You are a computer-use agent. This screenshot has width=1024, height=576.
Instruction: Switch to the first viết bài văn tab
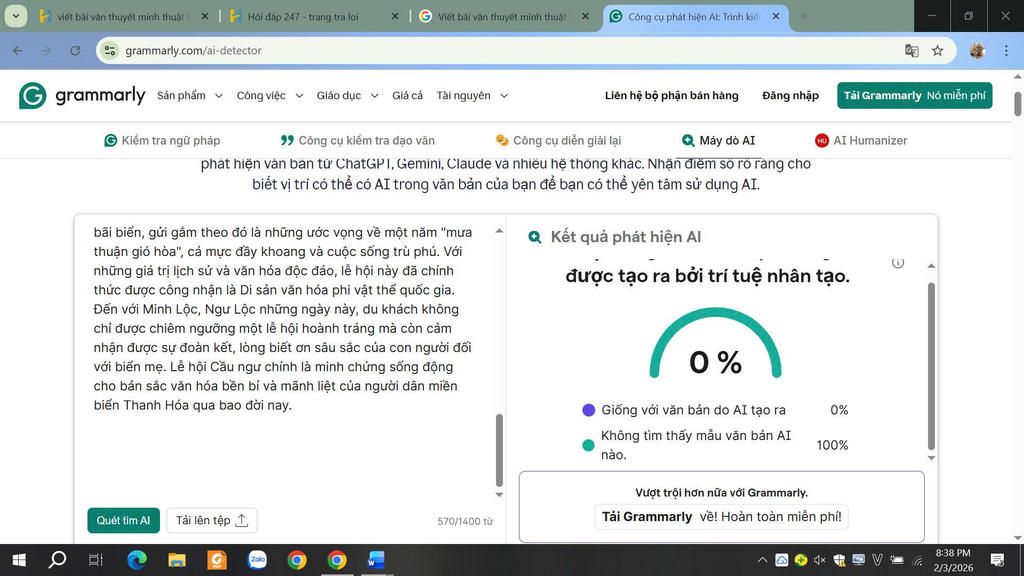click(x=123, y=16)
